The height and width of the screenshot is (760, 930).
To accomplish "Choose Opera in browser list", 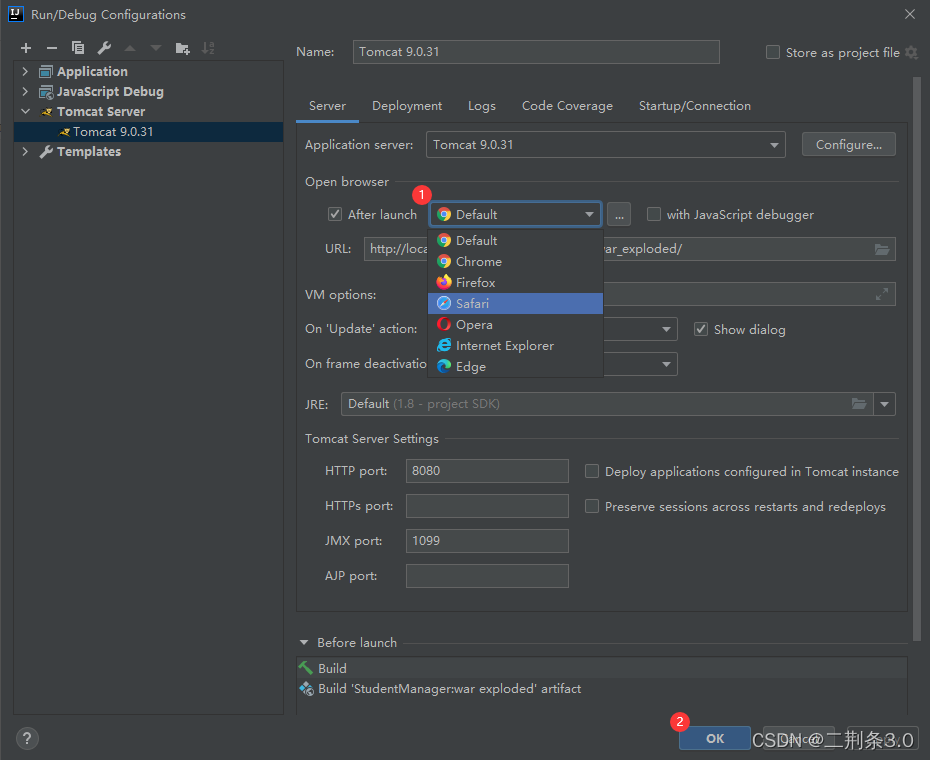I will click(x=515, y=325).
